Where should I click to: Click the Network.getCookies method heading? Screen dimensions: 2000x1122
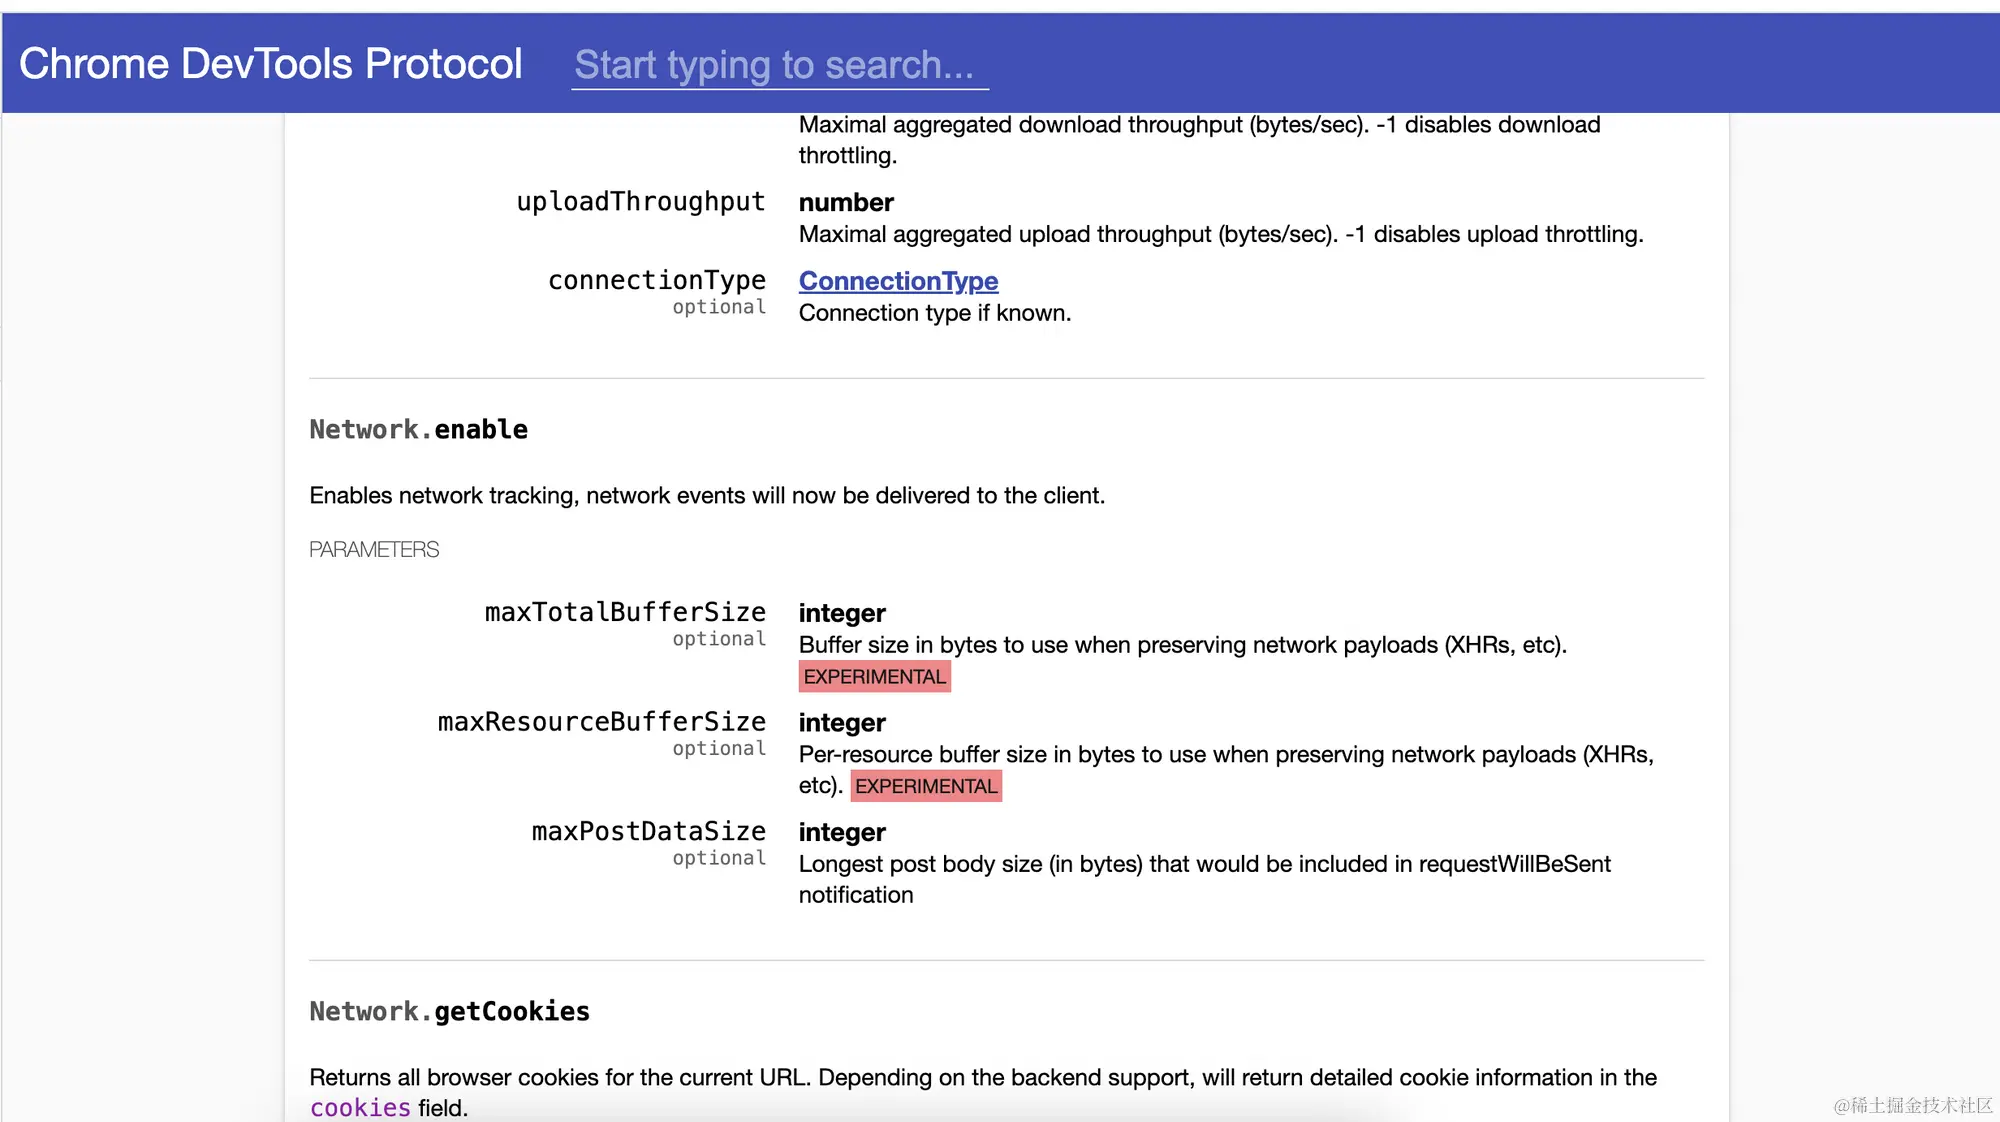point(449,1012)
